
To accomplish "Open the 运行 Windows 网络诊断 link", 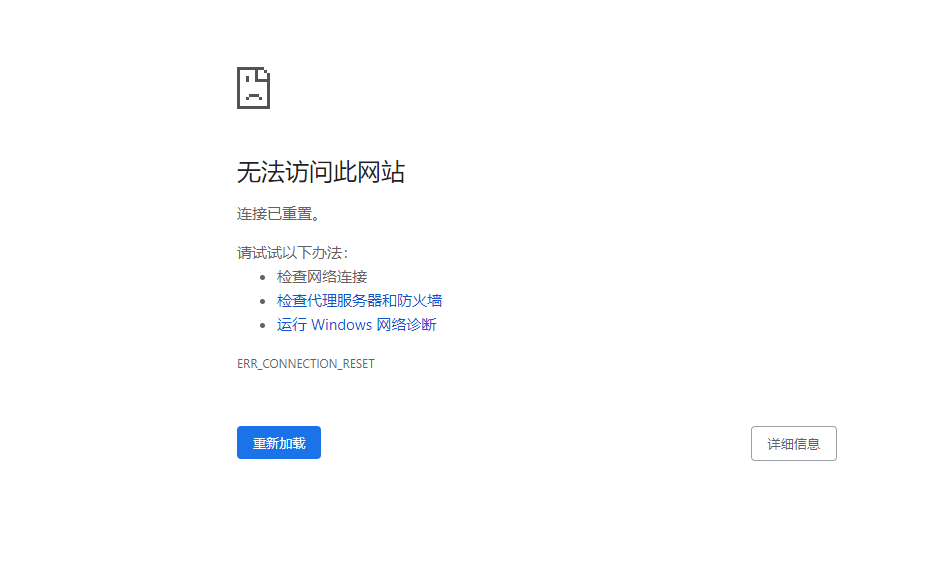I will coord(356,325).
